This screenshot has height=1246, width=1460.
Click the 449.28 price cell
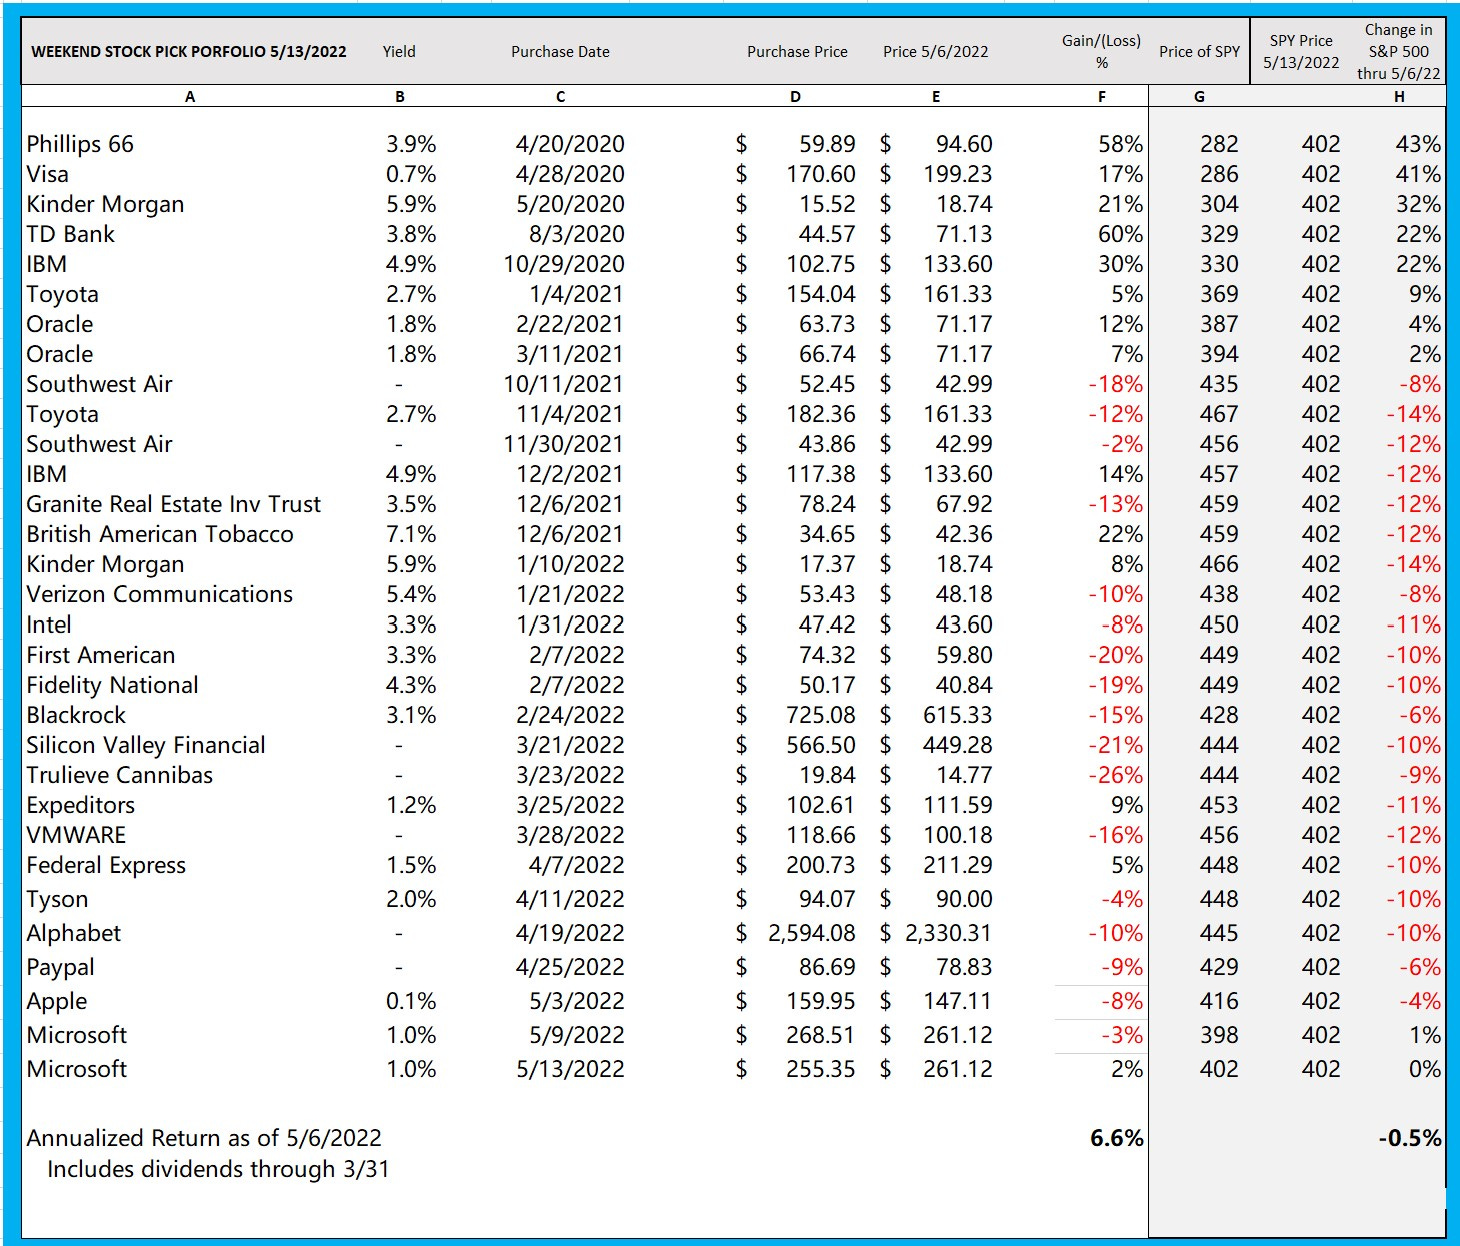(957, 745)
